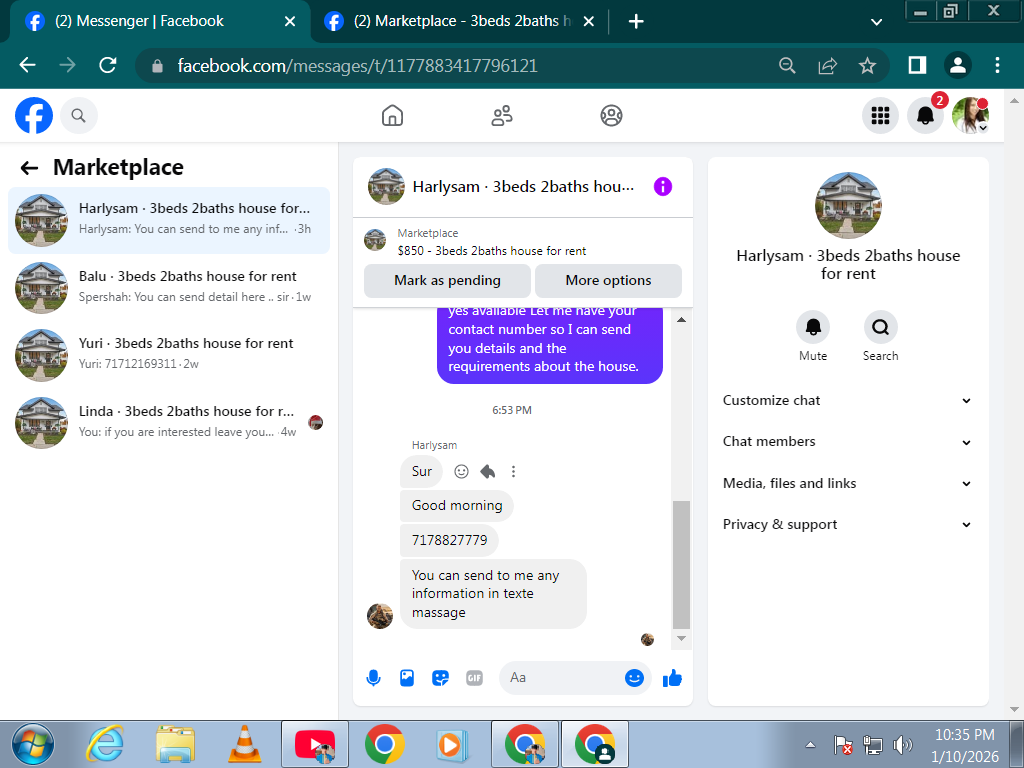Show hidden system tray icons

pyautogui.click(x=810, y=744)
